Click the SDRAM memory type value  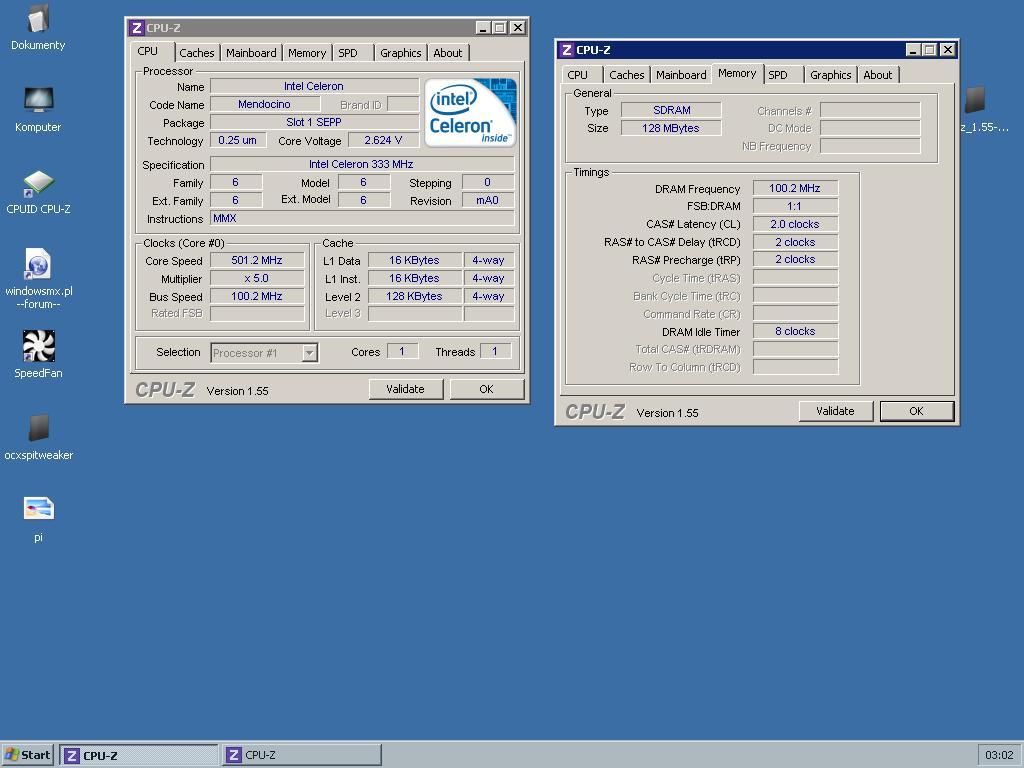point(671,110)
